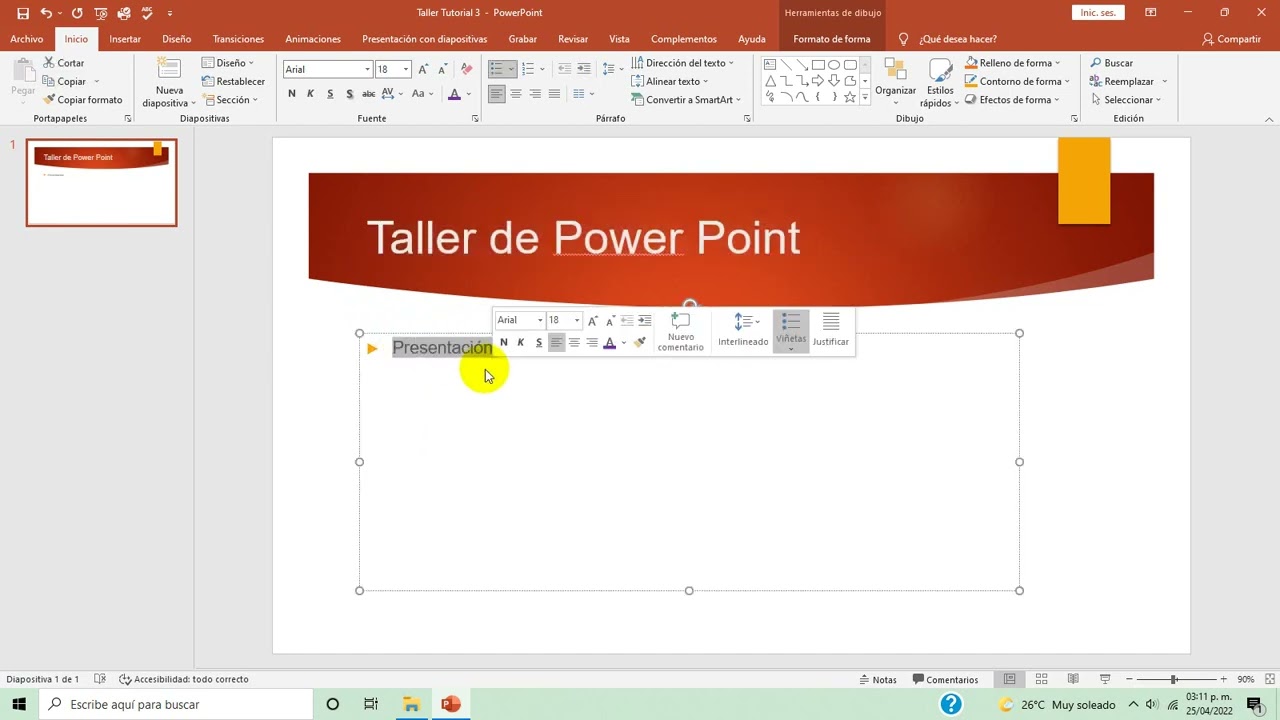Viewport: 1280px width, 720px height.
Task: Select slide 1 thumbnail
Action: point(101,183)
